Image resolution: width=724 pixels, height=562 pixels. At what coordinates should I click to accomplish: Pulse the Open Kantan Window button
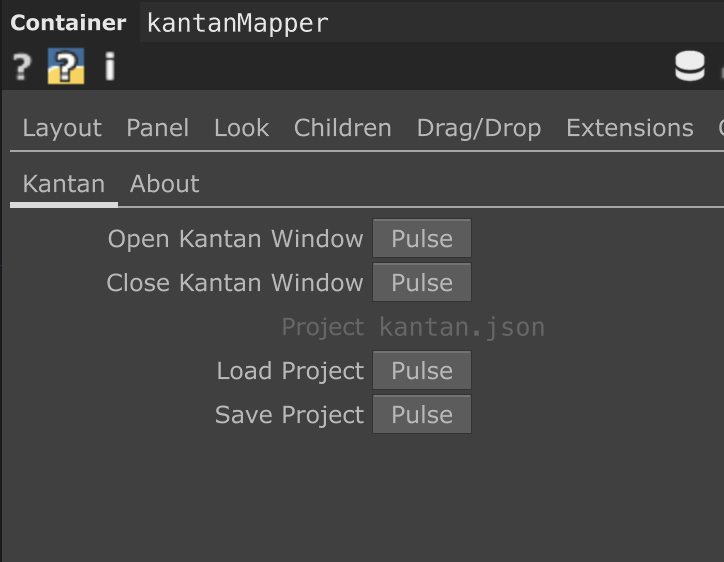point(421,239)
